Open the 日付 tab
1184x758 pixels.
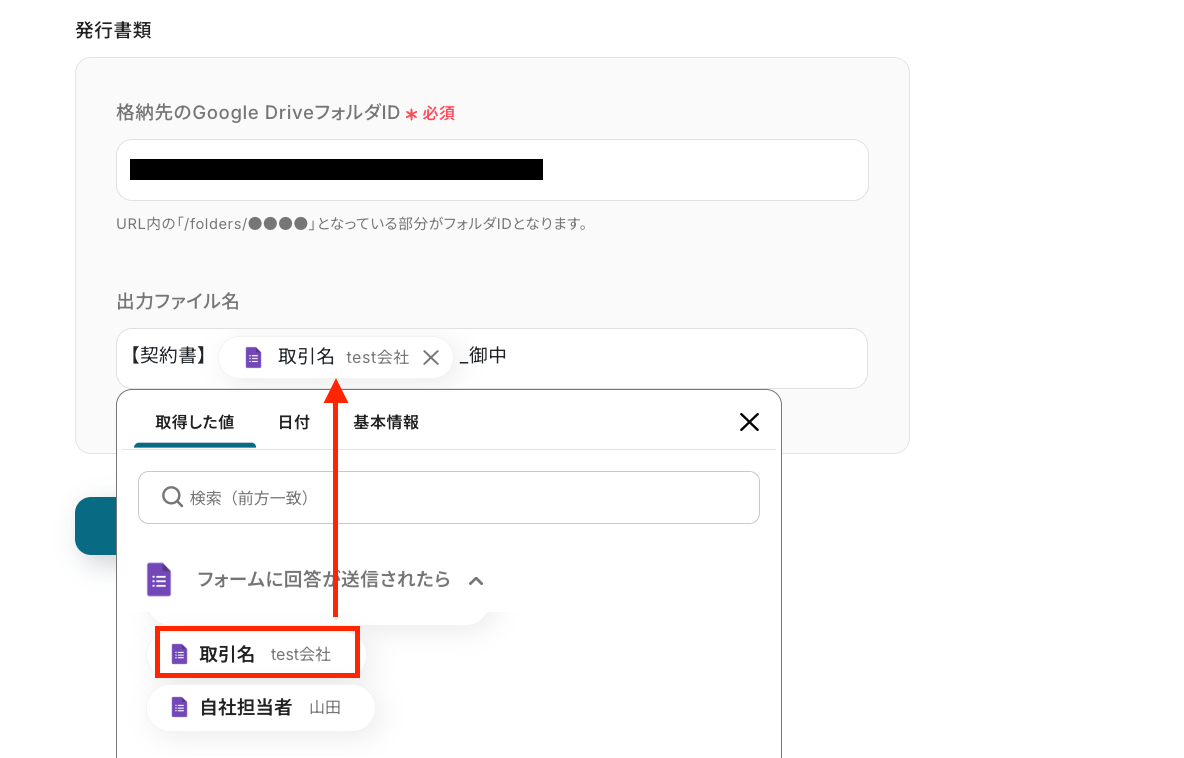point(294,422)
